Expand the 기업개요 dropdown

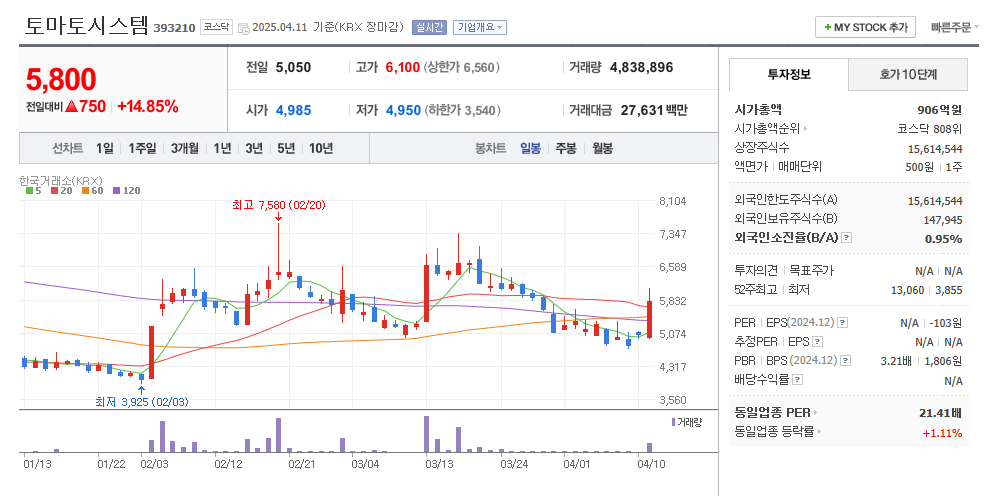[x=480, y=27]
